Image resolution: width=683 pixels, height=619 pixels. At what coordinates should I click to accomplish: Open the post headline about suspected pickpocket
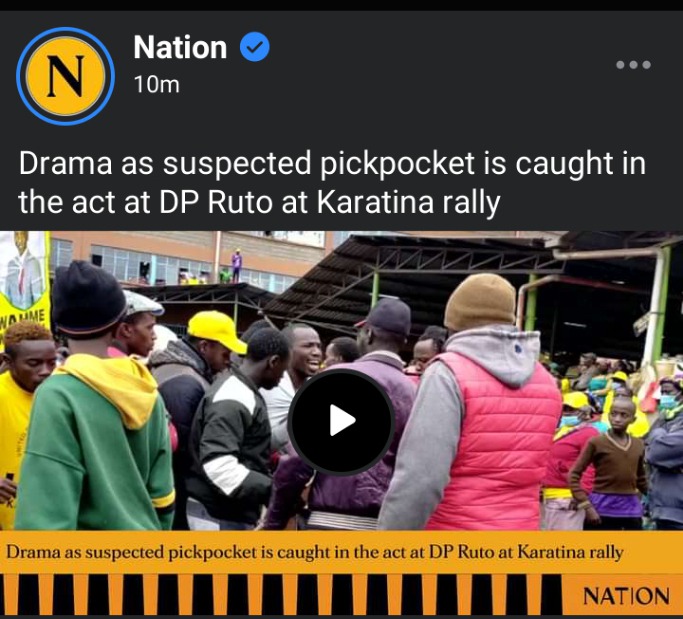pos(331,183)
